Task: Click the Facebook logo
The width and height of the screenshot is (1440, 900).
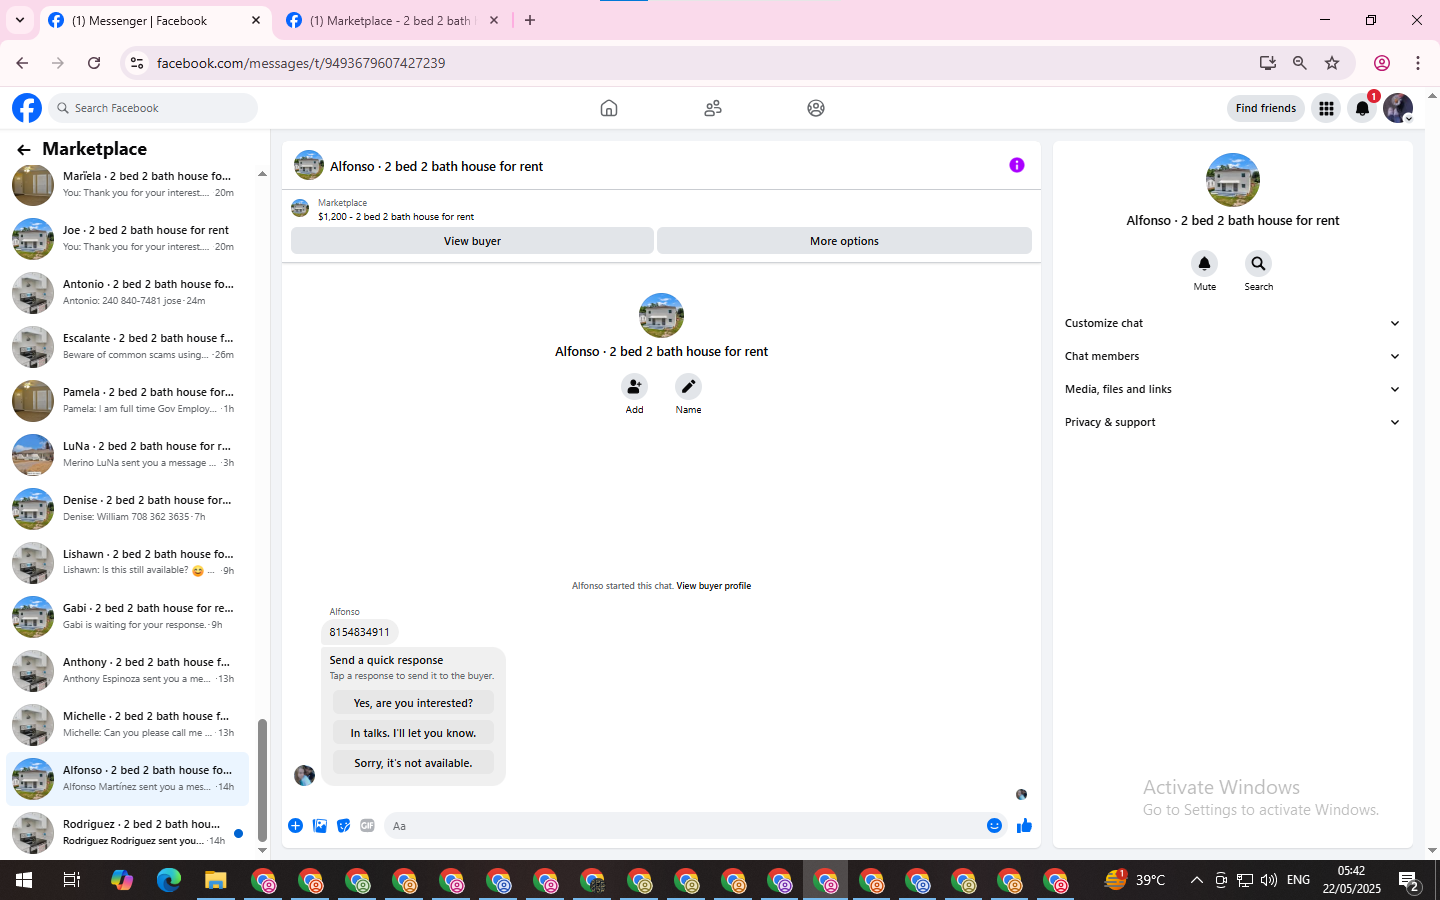Action: click(x=27, y=108)
